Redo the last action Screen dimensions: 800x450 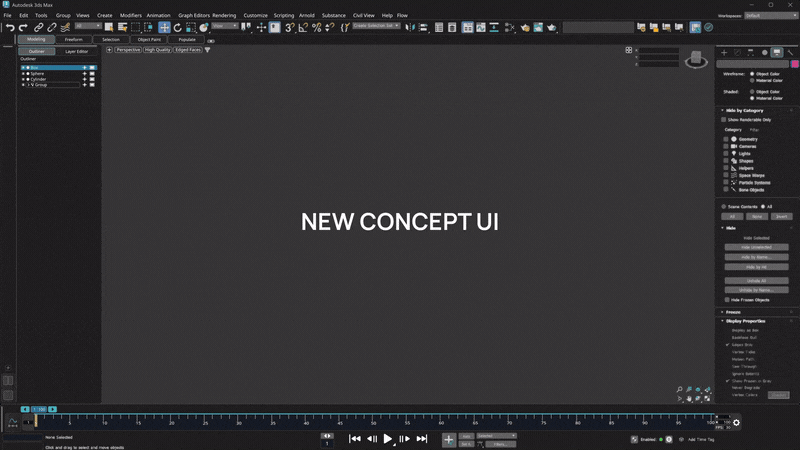click(x=23, y=28)
